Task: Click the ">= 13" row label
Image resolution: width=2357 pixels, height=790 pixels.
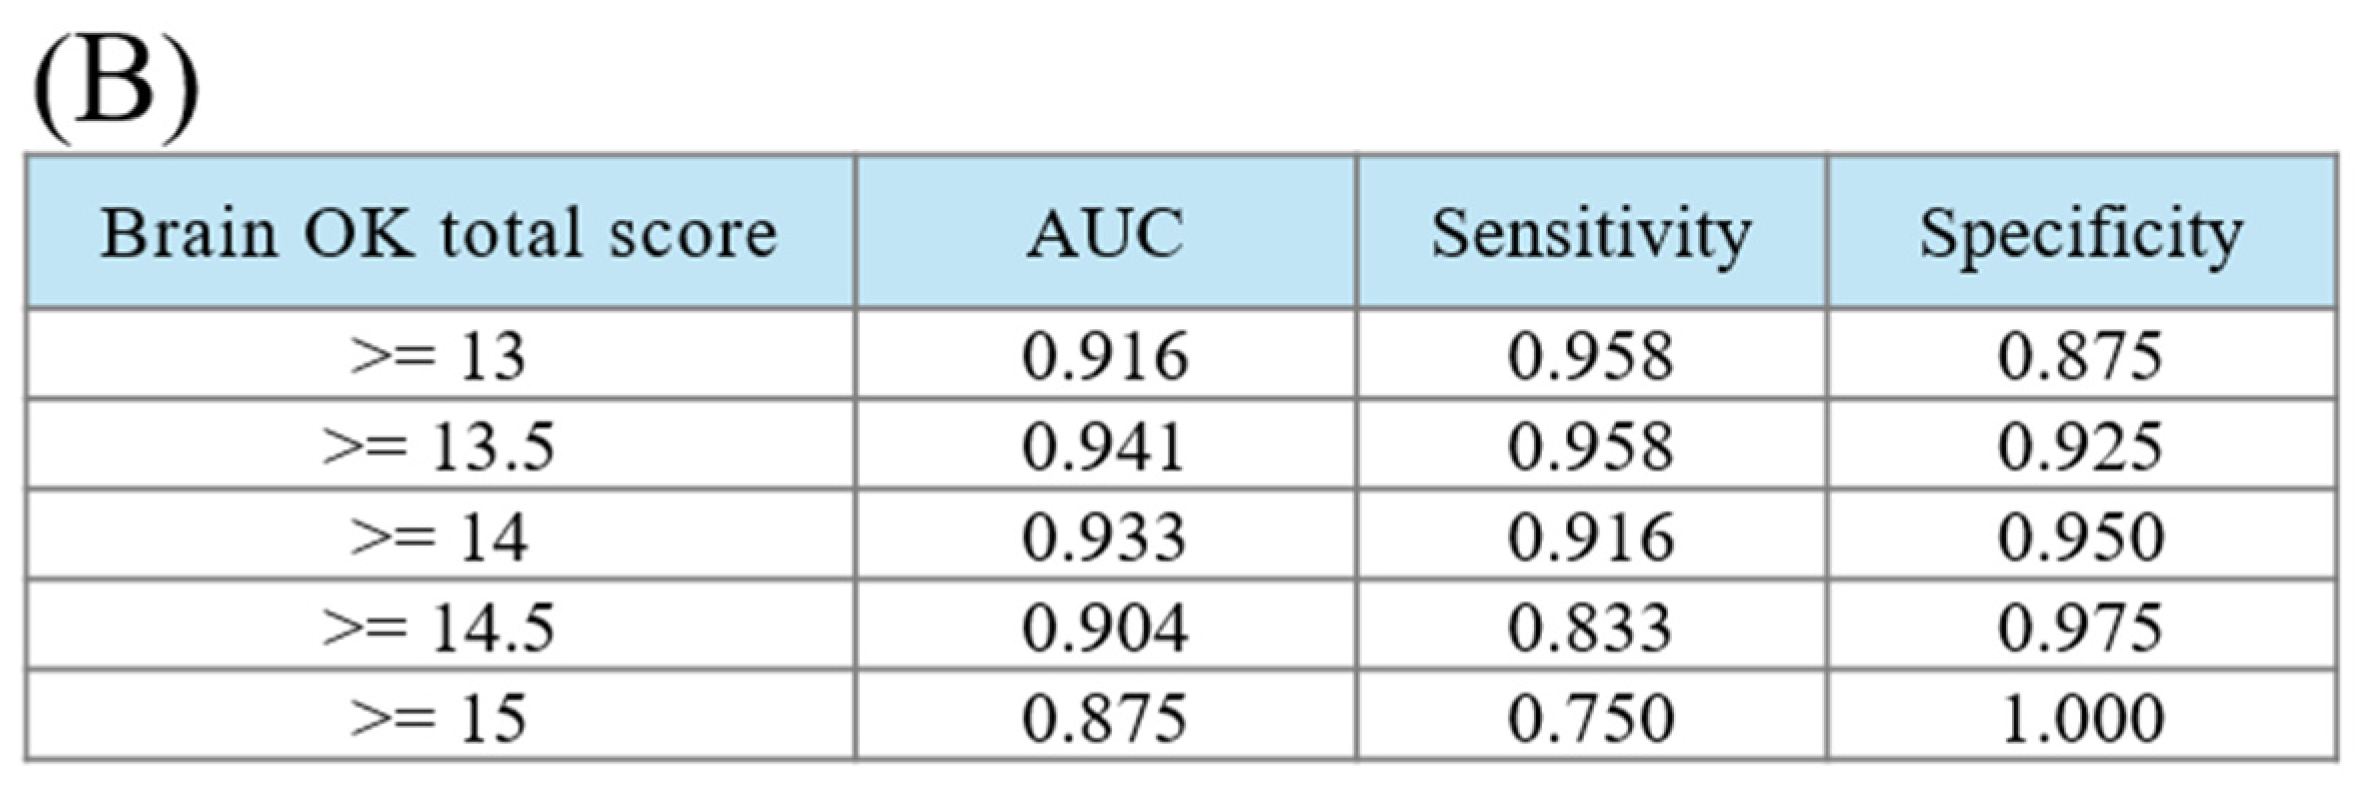Action: click(x=438, y=356)
